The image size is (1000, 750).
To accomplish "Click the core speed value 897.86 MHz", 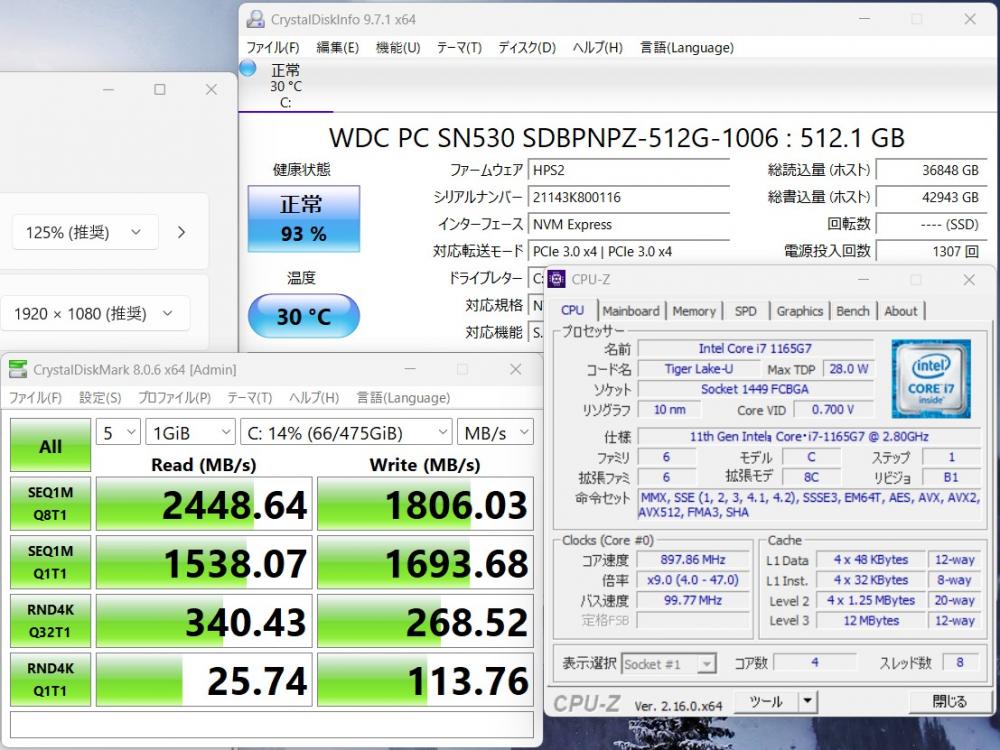I will click(x=693, y=559).
